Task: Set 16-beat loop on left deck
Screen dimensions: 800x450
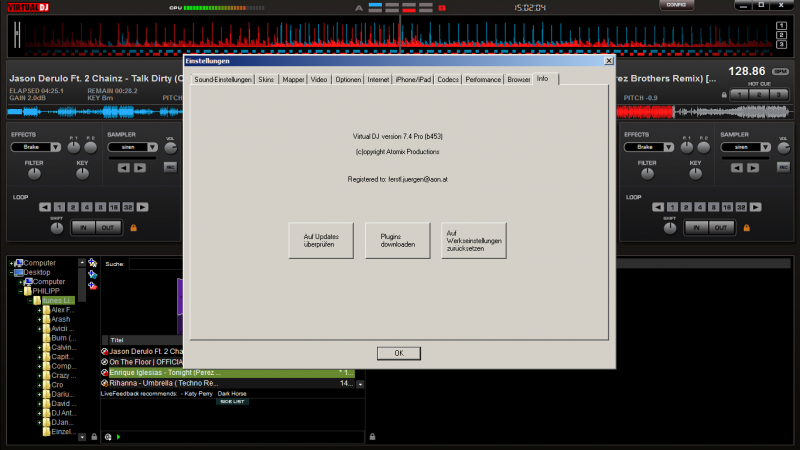Action: (114, 207)
